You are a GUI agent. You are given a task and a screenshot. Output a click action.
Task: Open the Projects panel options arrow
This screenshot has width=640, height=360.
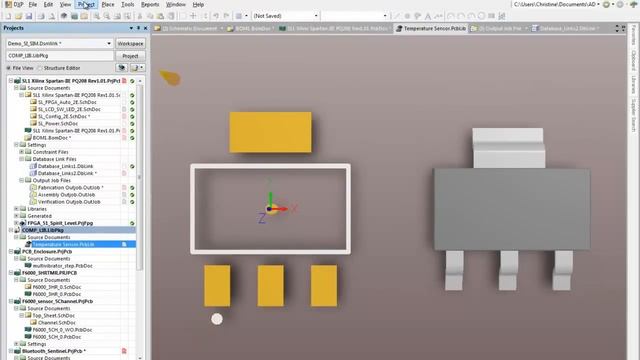click(x=131, y=28)
